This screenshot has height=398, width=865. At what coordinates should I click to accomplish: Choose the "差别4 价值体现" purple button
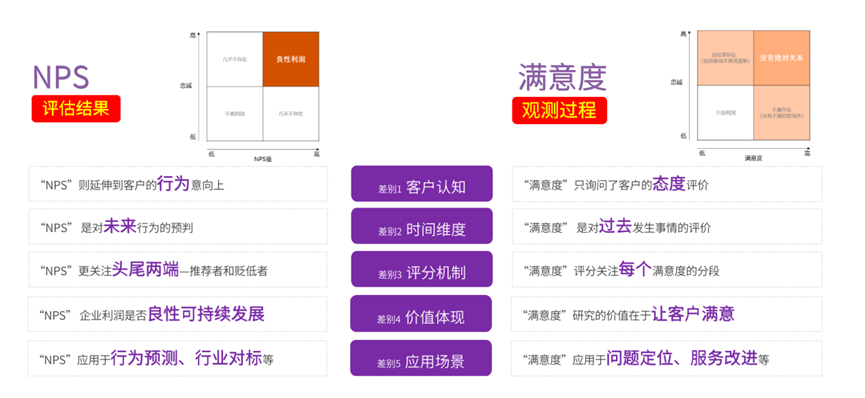tap(420, 314)
